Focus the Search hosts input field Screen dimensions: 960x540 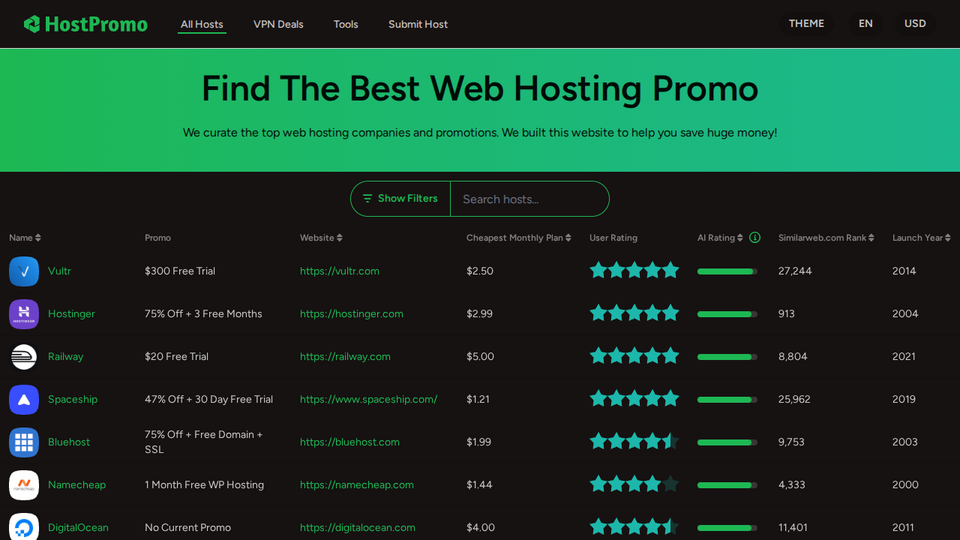click(529, 199)
